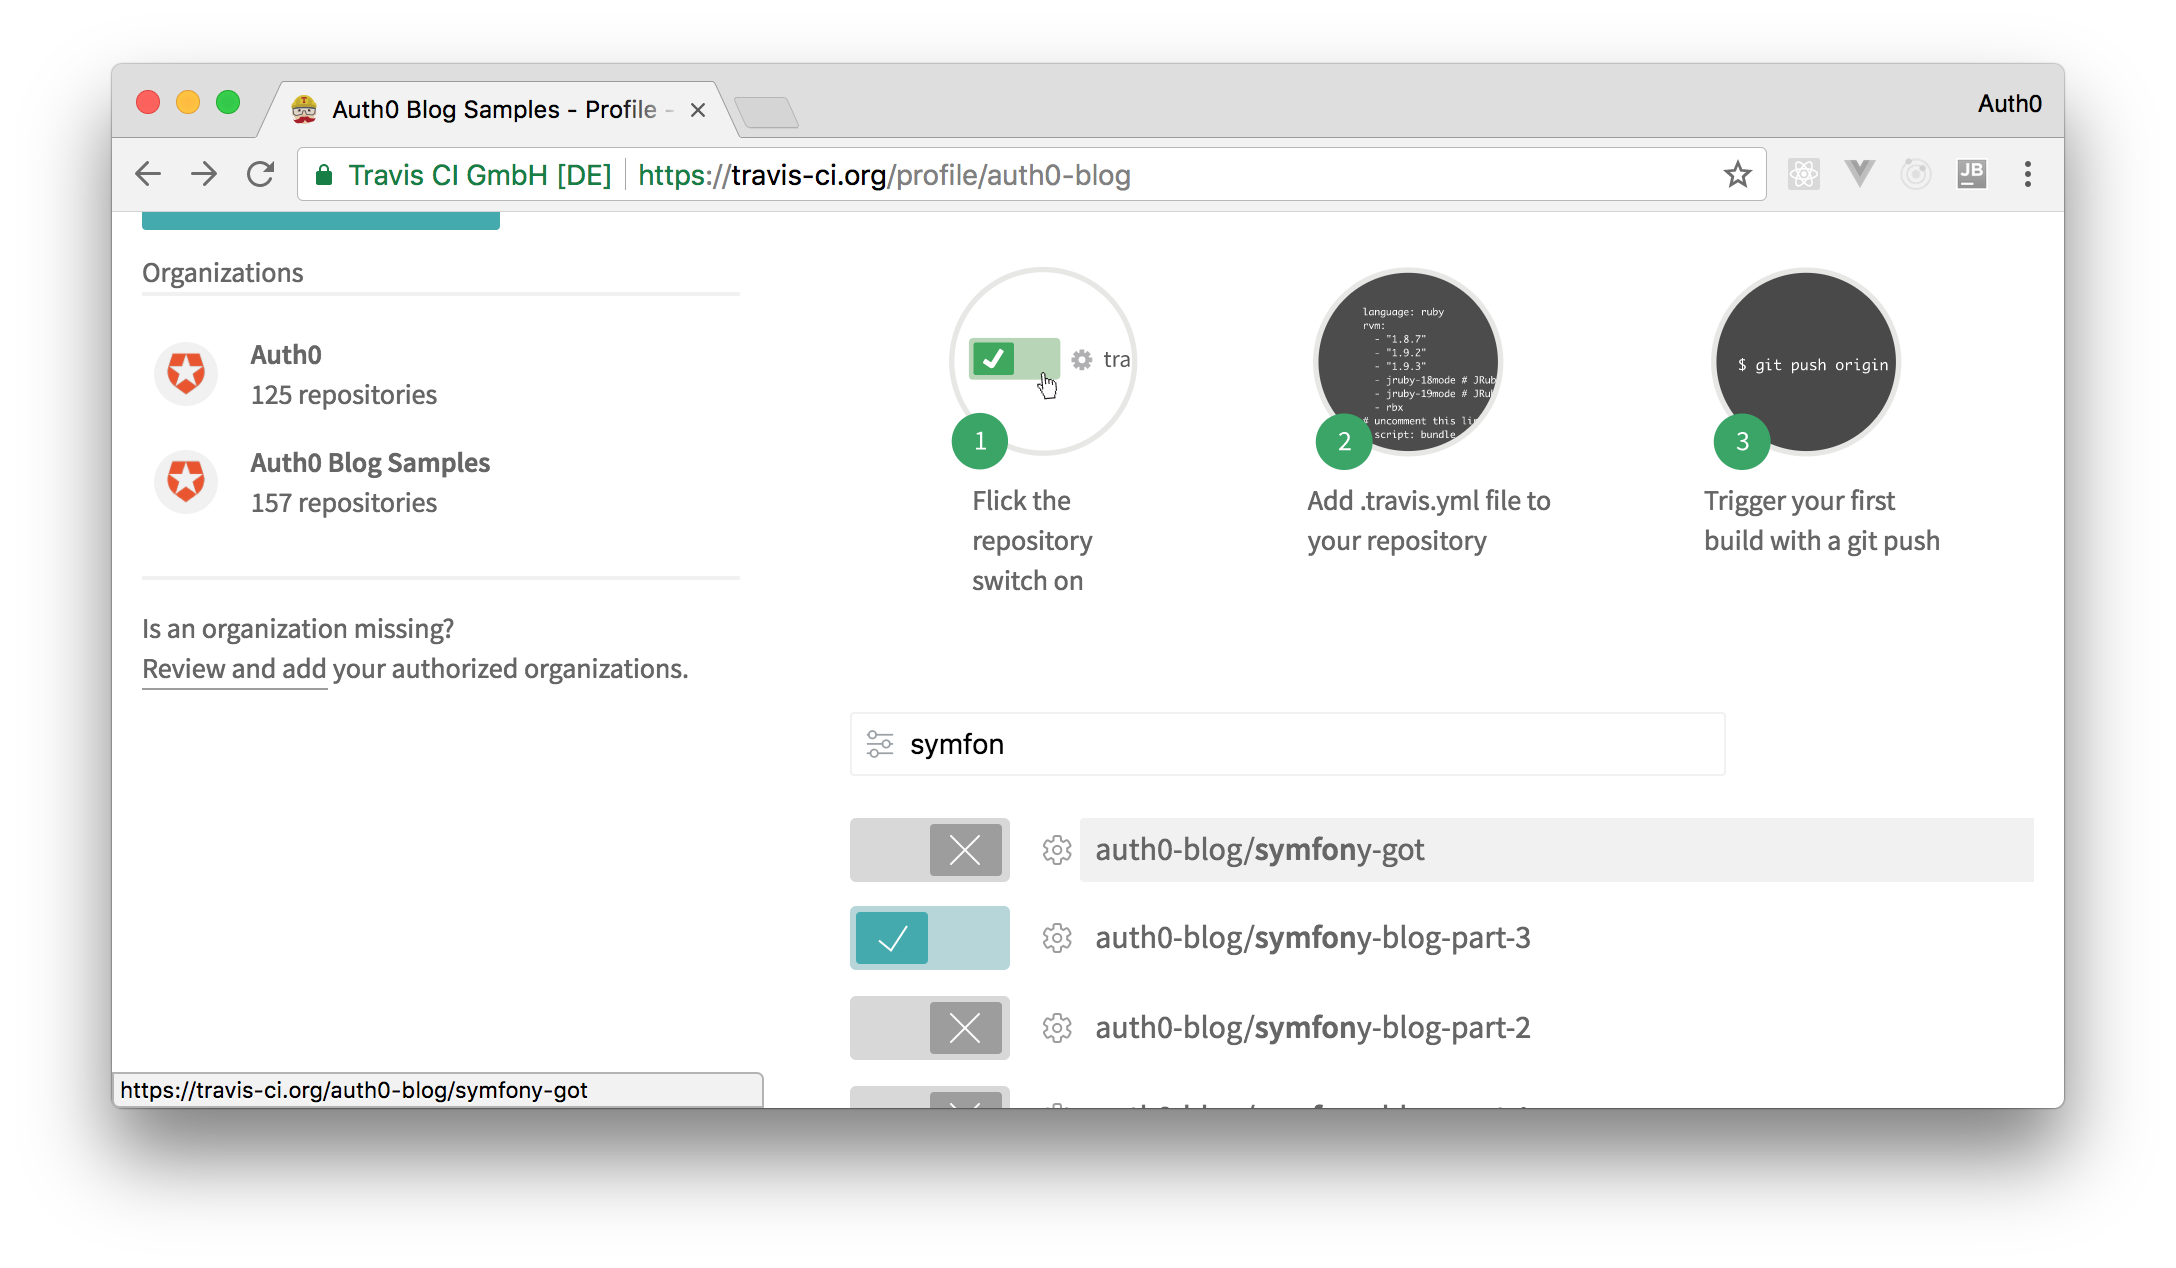Click Review and add link

click(234, 669)
